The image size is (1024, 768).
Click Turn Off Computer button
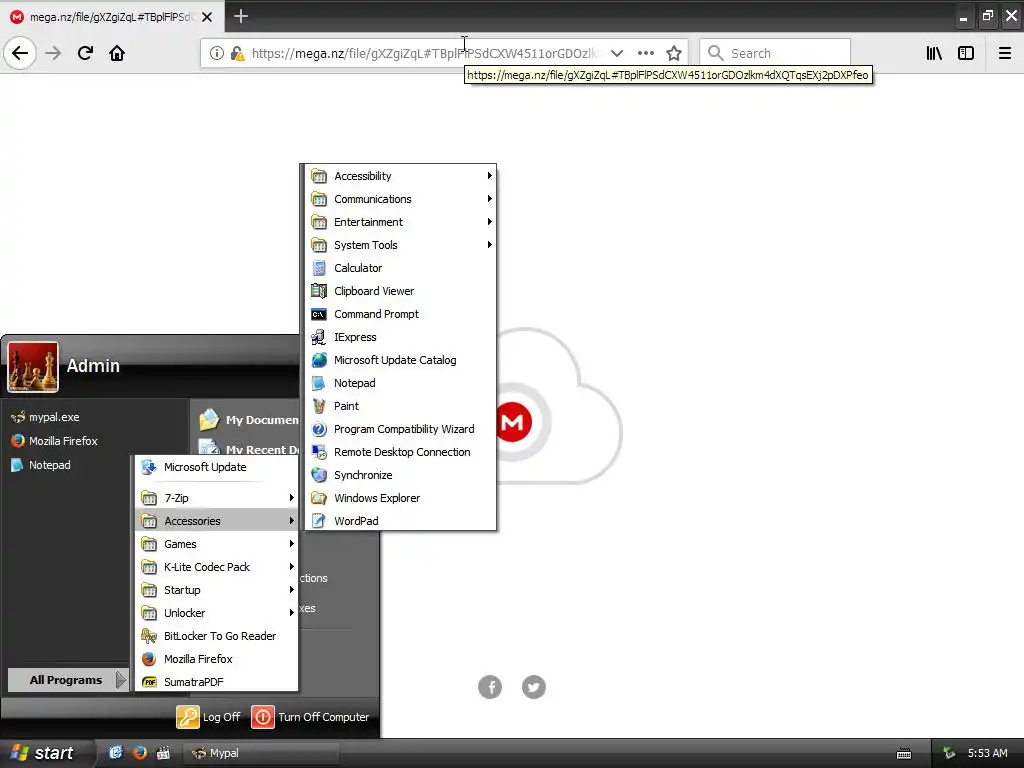(310, 716)
